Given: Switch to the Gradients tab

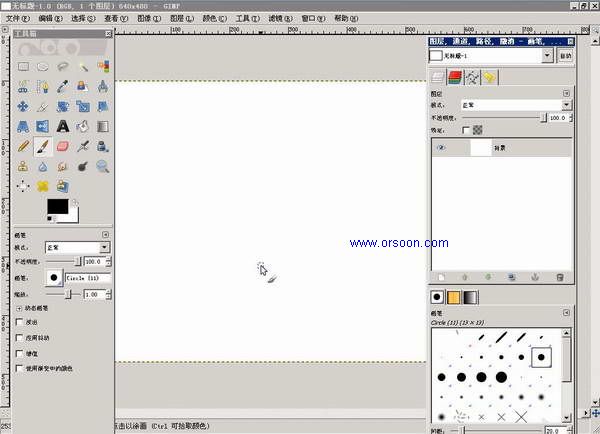Looking at the screenshot, I should click(470, 297).
